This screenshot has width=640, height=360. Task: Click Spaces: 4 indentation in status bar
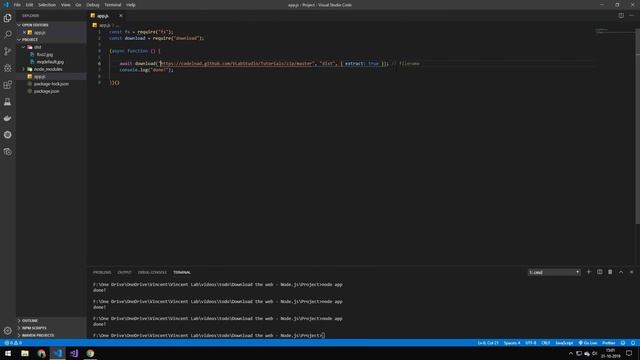pos(512,343)
